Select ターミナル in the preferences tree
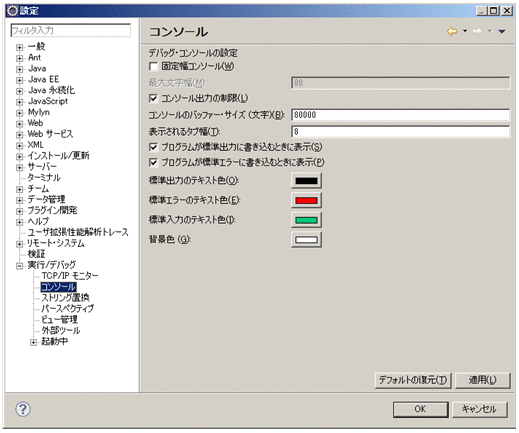Image resolution: width=519 pixels, height=433 pixels. [x=44, y=177]
